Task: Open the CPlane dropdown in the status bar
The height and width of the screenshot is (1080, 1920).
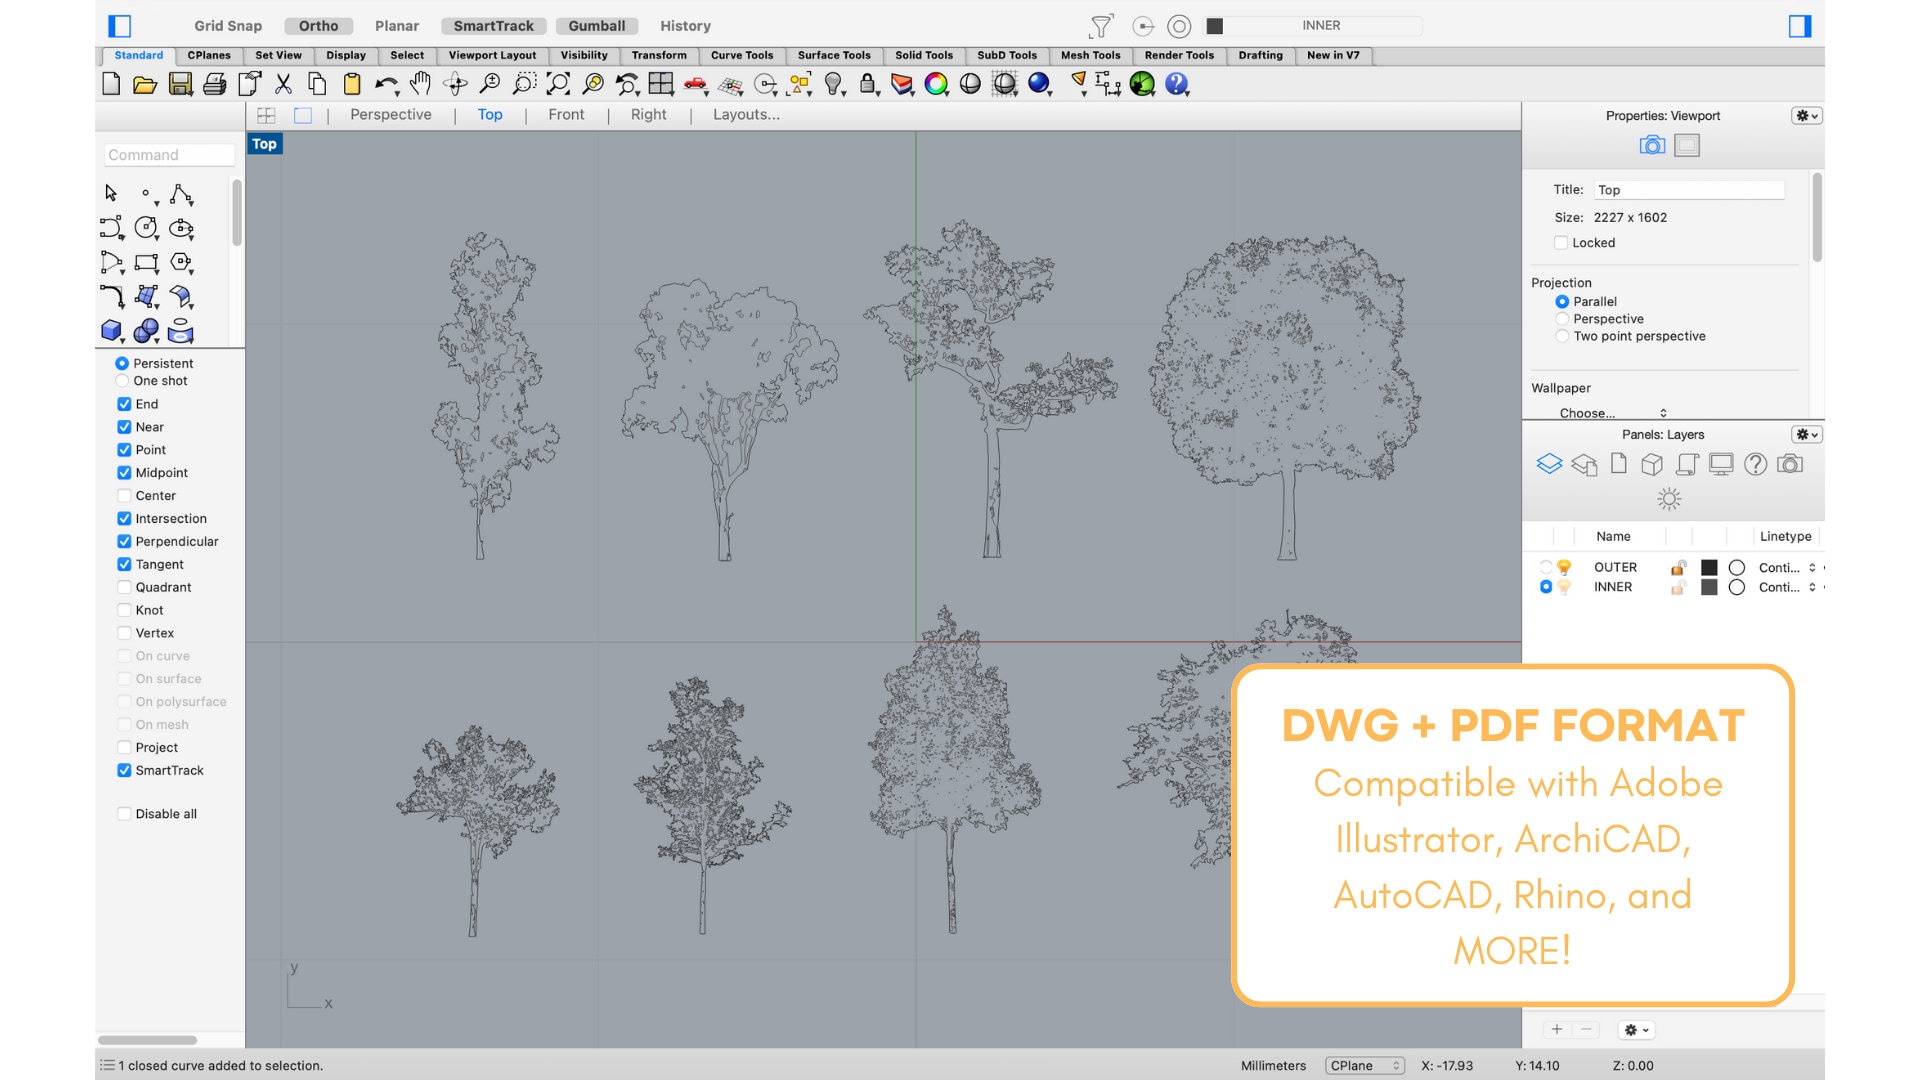Action: click(1365, 1065)
